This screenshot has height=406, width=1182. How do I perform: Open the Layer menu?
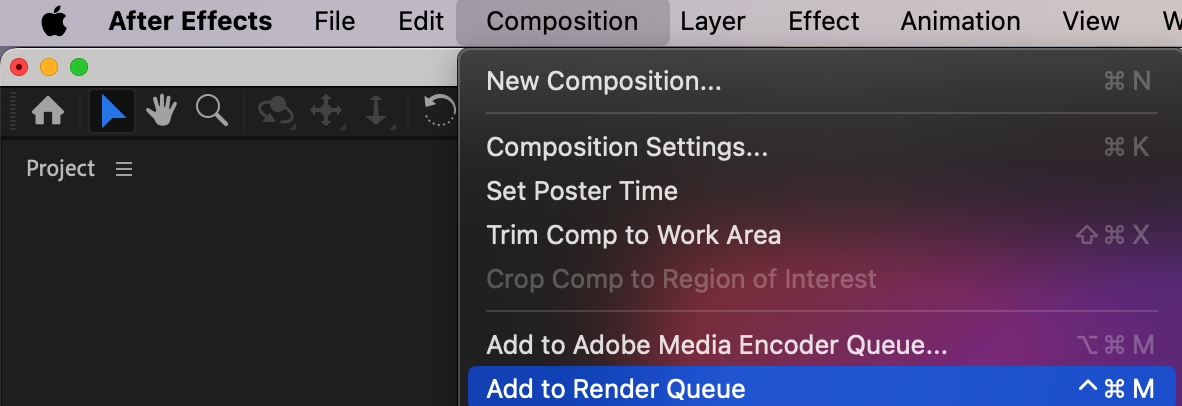713,21
